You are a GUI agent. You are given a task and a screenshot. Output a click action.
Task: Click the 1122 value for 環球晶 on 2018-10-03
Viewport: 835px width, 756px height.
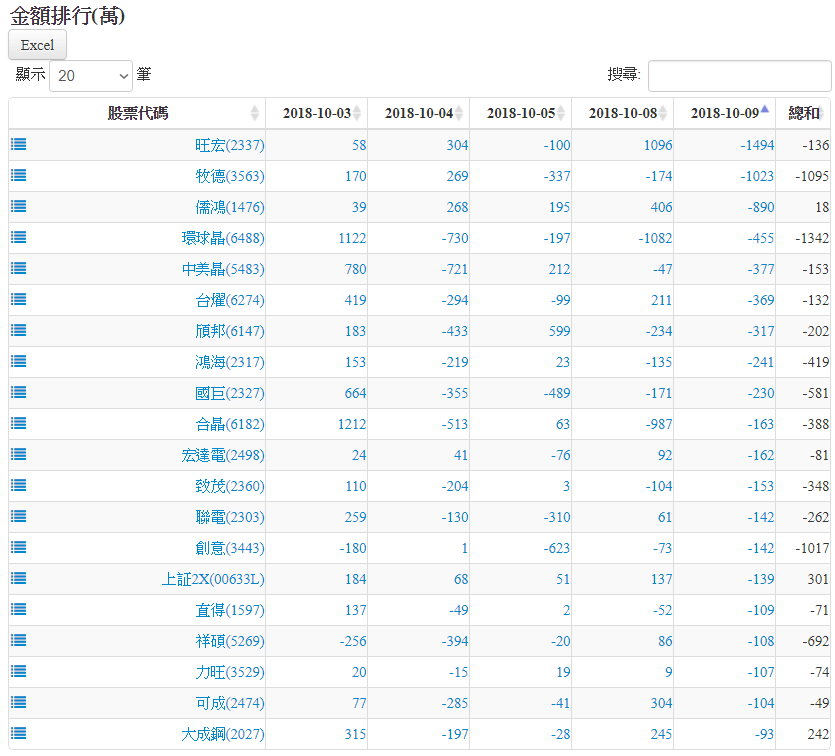352,238
